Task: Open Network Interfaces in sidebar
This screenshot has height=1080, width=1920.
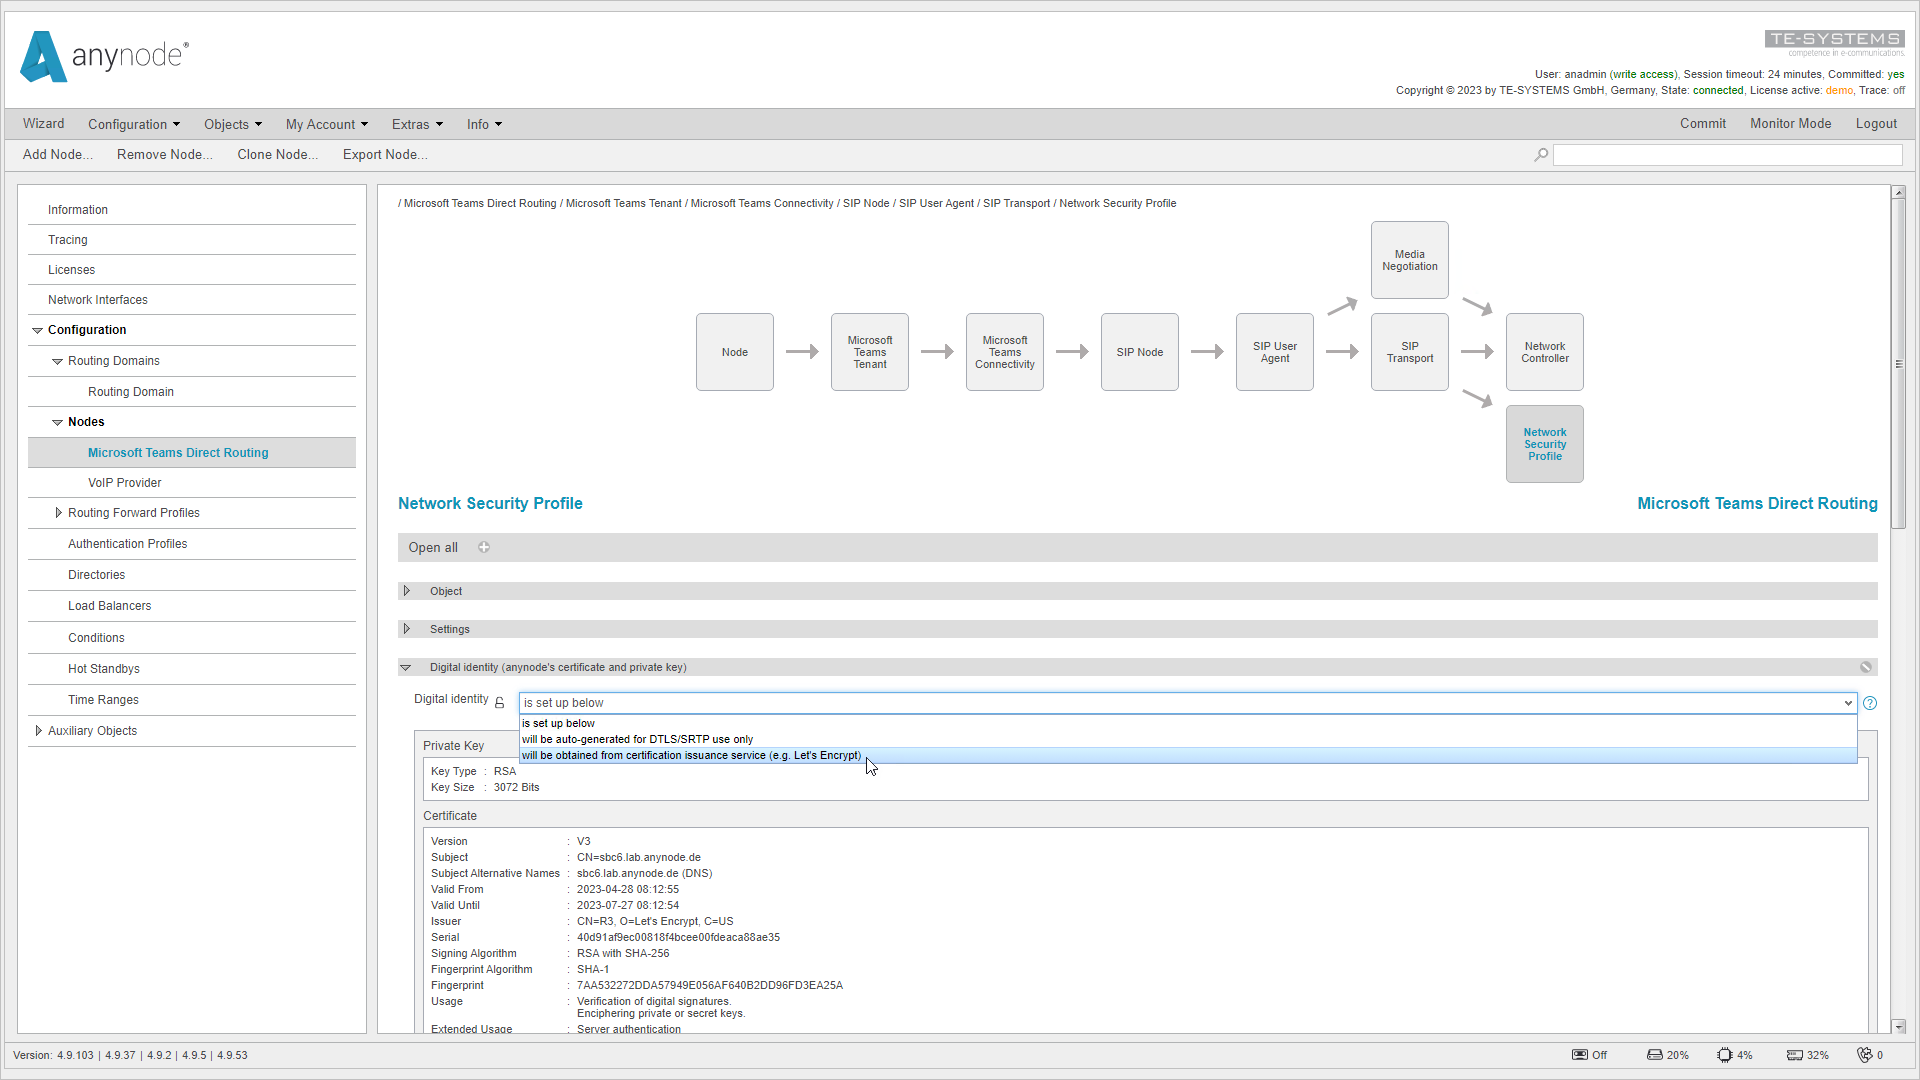Action: (98, 300)
